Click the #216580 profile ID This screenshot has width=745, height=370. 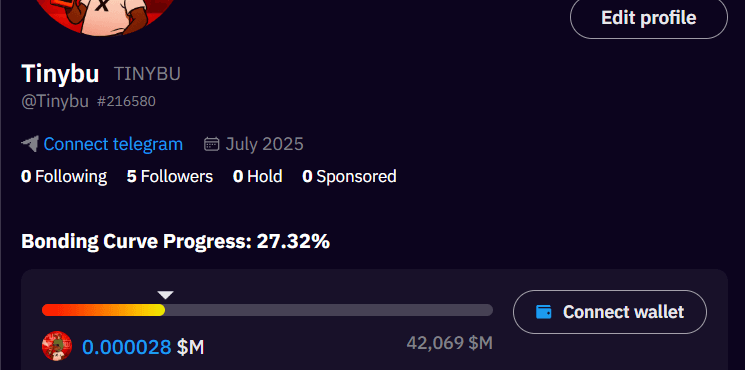tap(126, 102)
